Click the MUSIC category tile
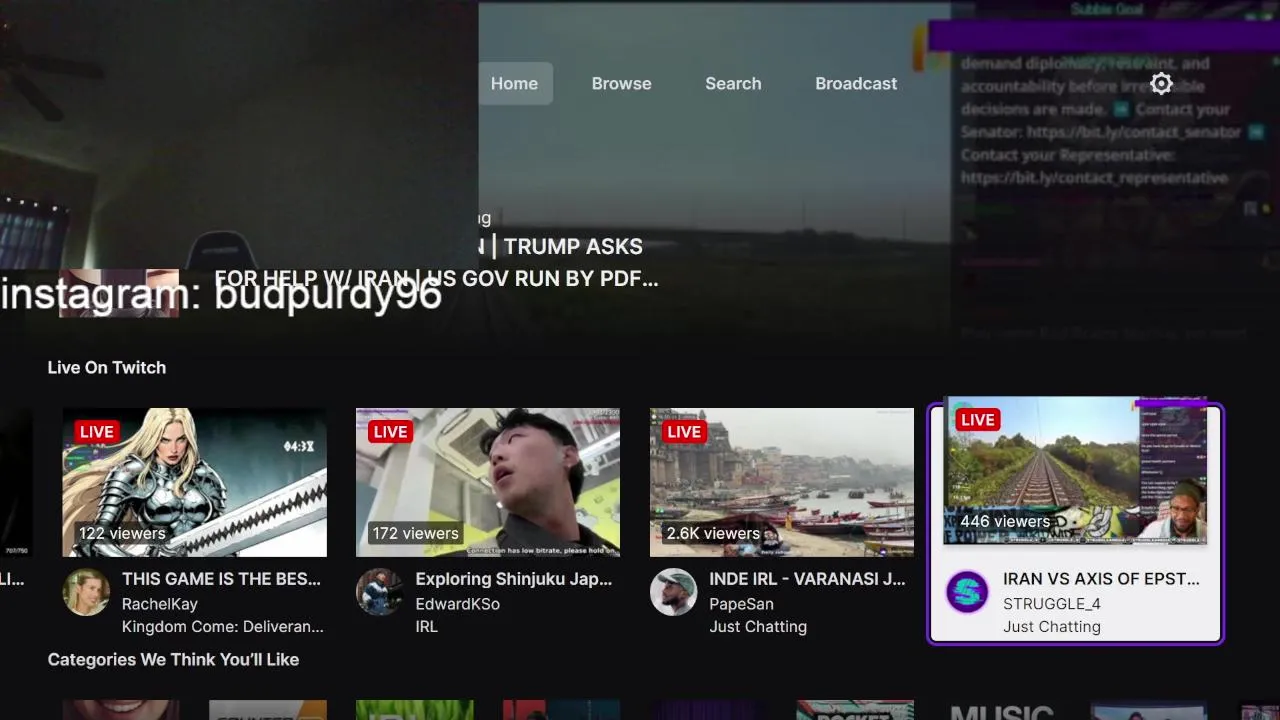This screenshot has width=1280, height=720. [x=1001, y=711]
